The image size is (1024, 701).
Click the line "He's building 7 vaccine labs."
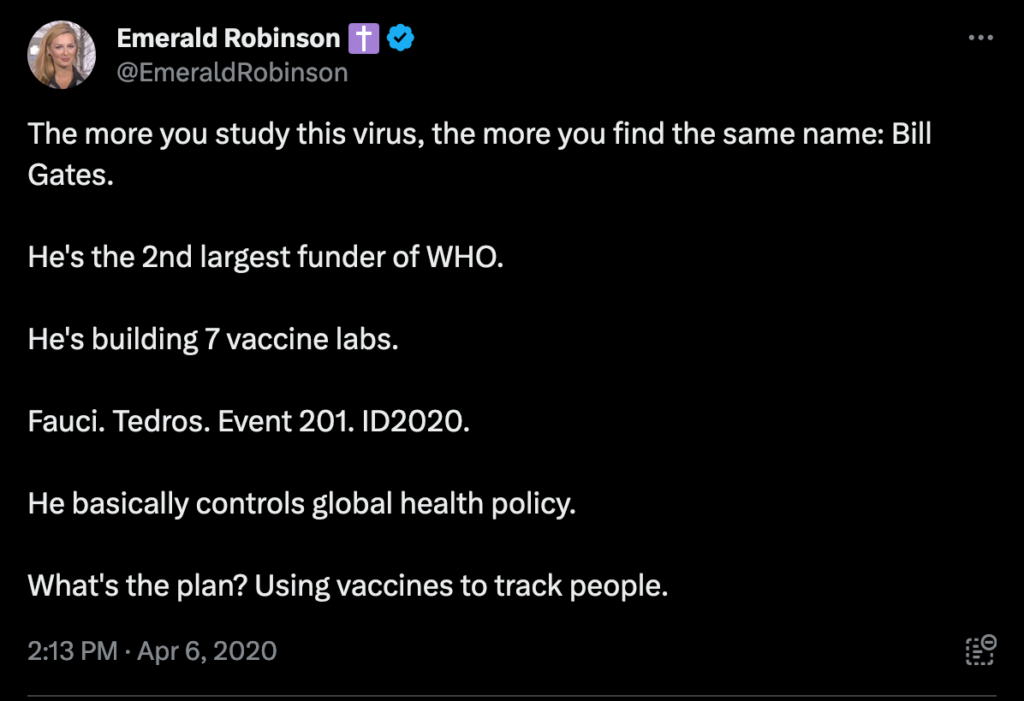[213, 340]
